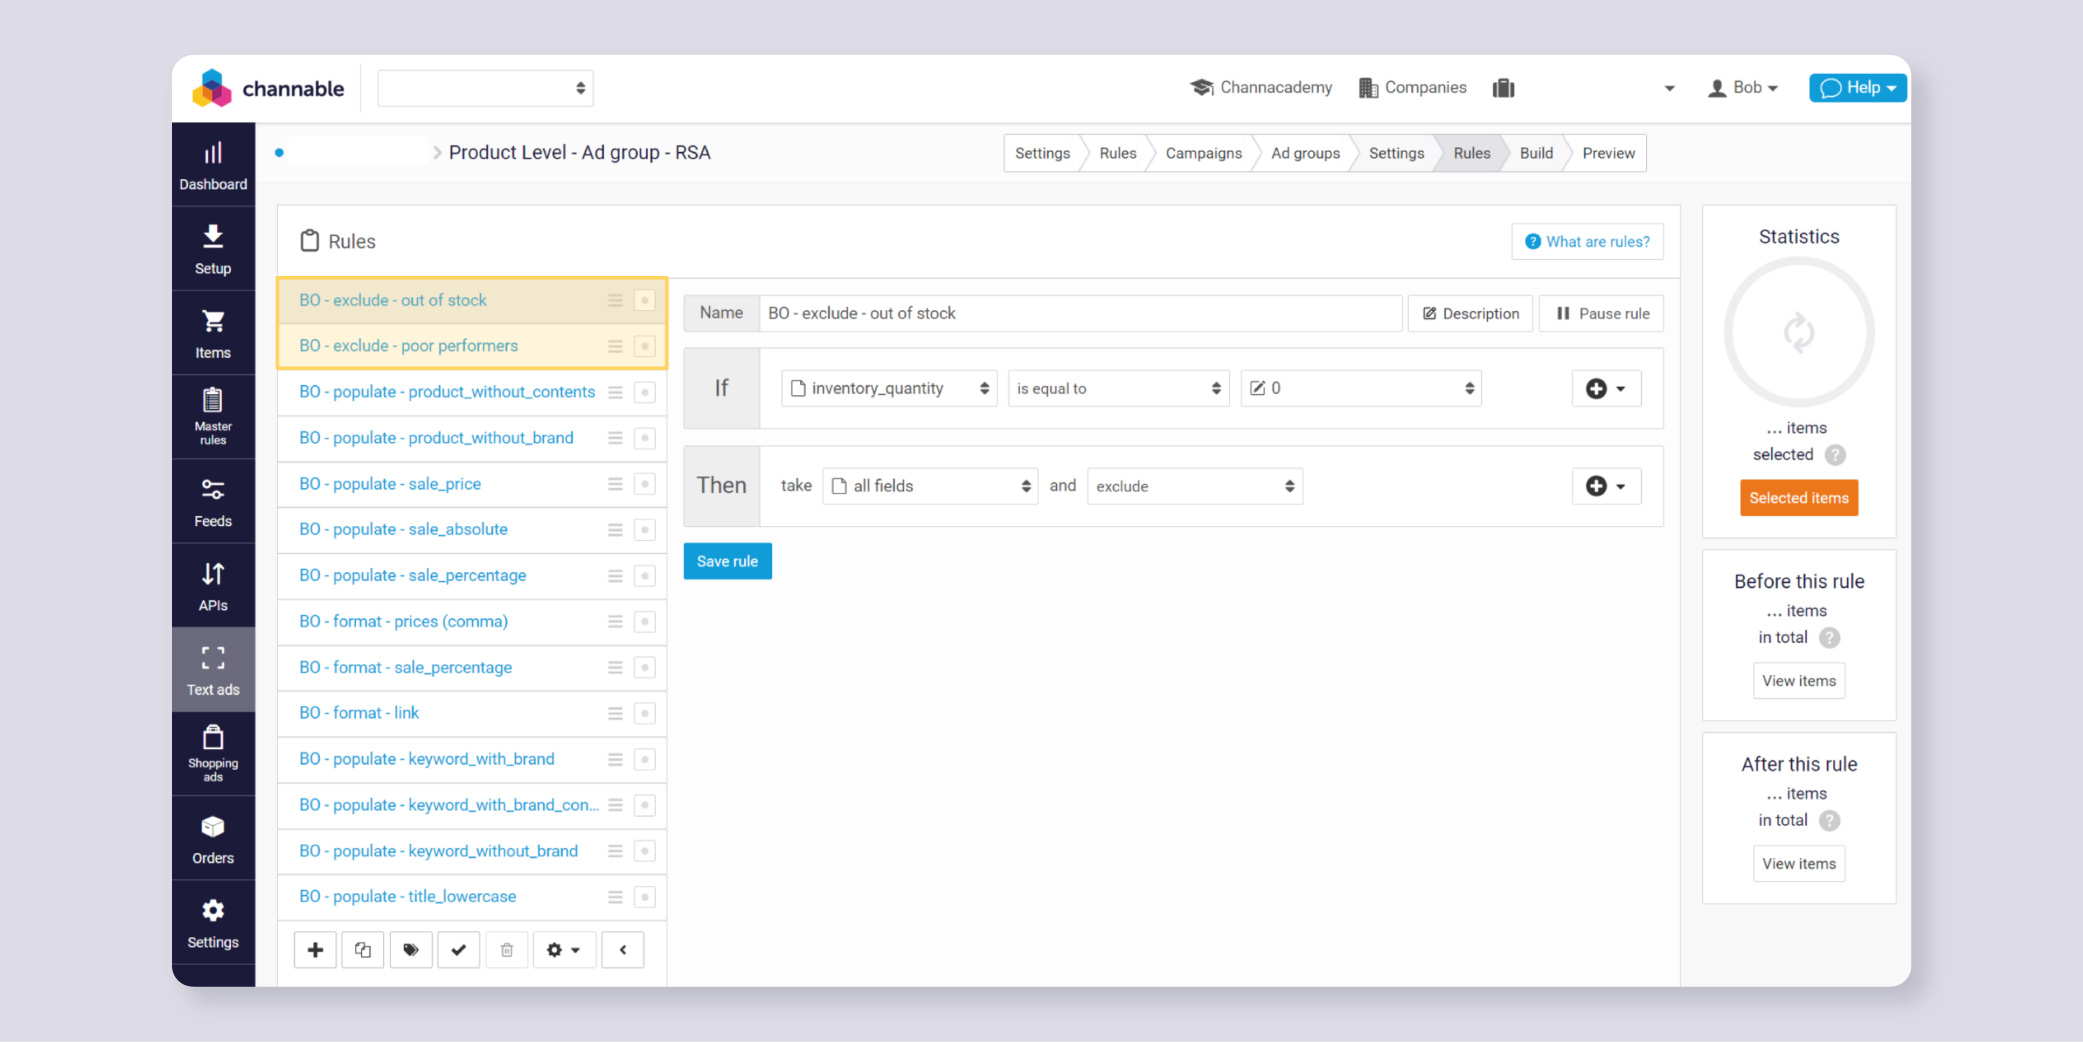Open the Campaigns step in the breadcrumb

pyautogui.click(x=1203, y=152)
